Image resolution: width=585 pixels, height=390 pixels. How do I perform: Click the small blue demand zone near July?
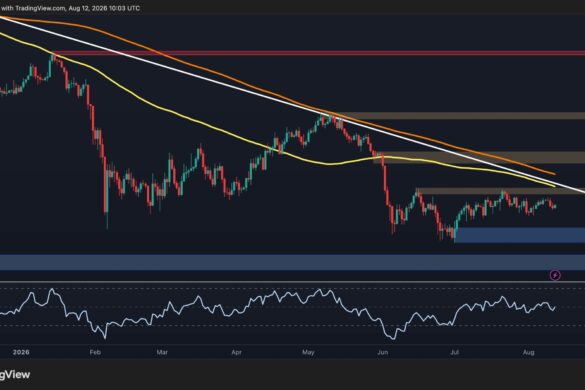(x=520, y=235)
